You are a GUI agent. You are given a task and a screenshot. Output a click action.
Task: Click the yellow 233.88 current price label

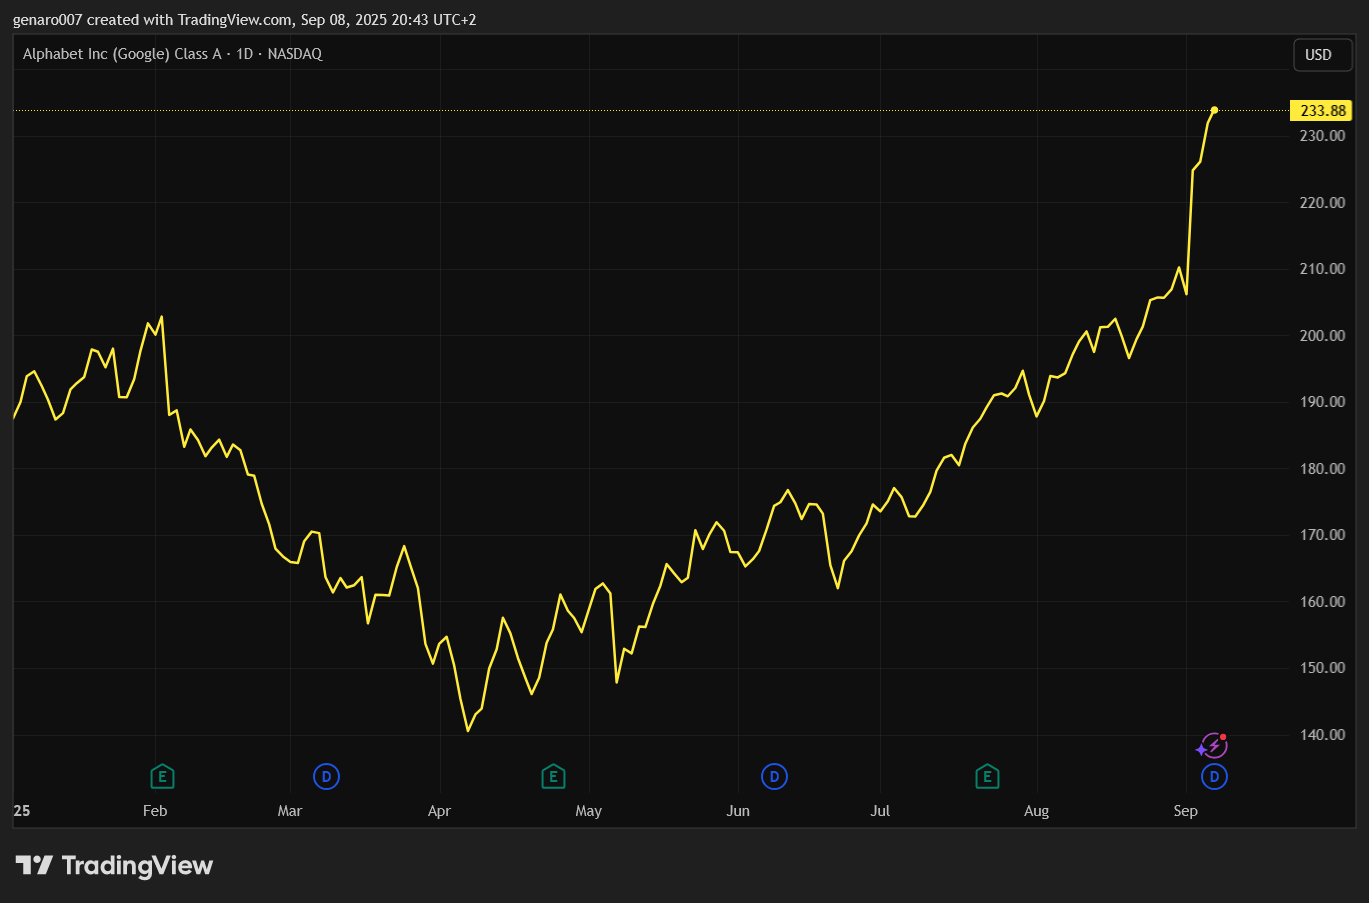click(x=1322, y=111)
